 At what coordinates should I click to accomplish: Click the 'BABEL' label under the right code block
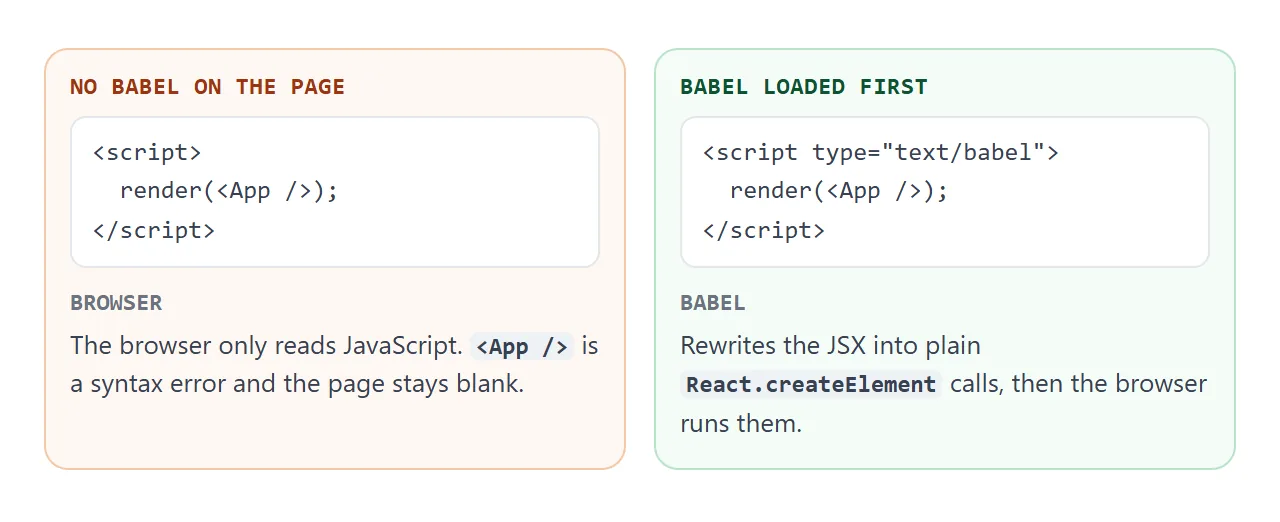click(713, 303)
